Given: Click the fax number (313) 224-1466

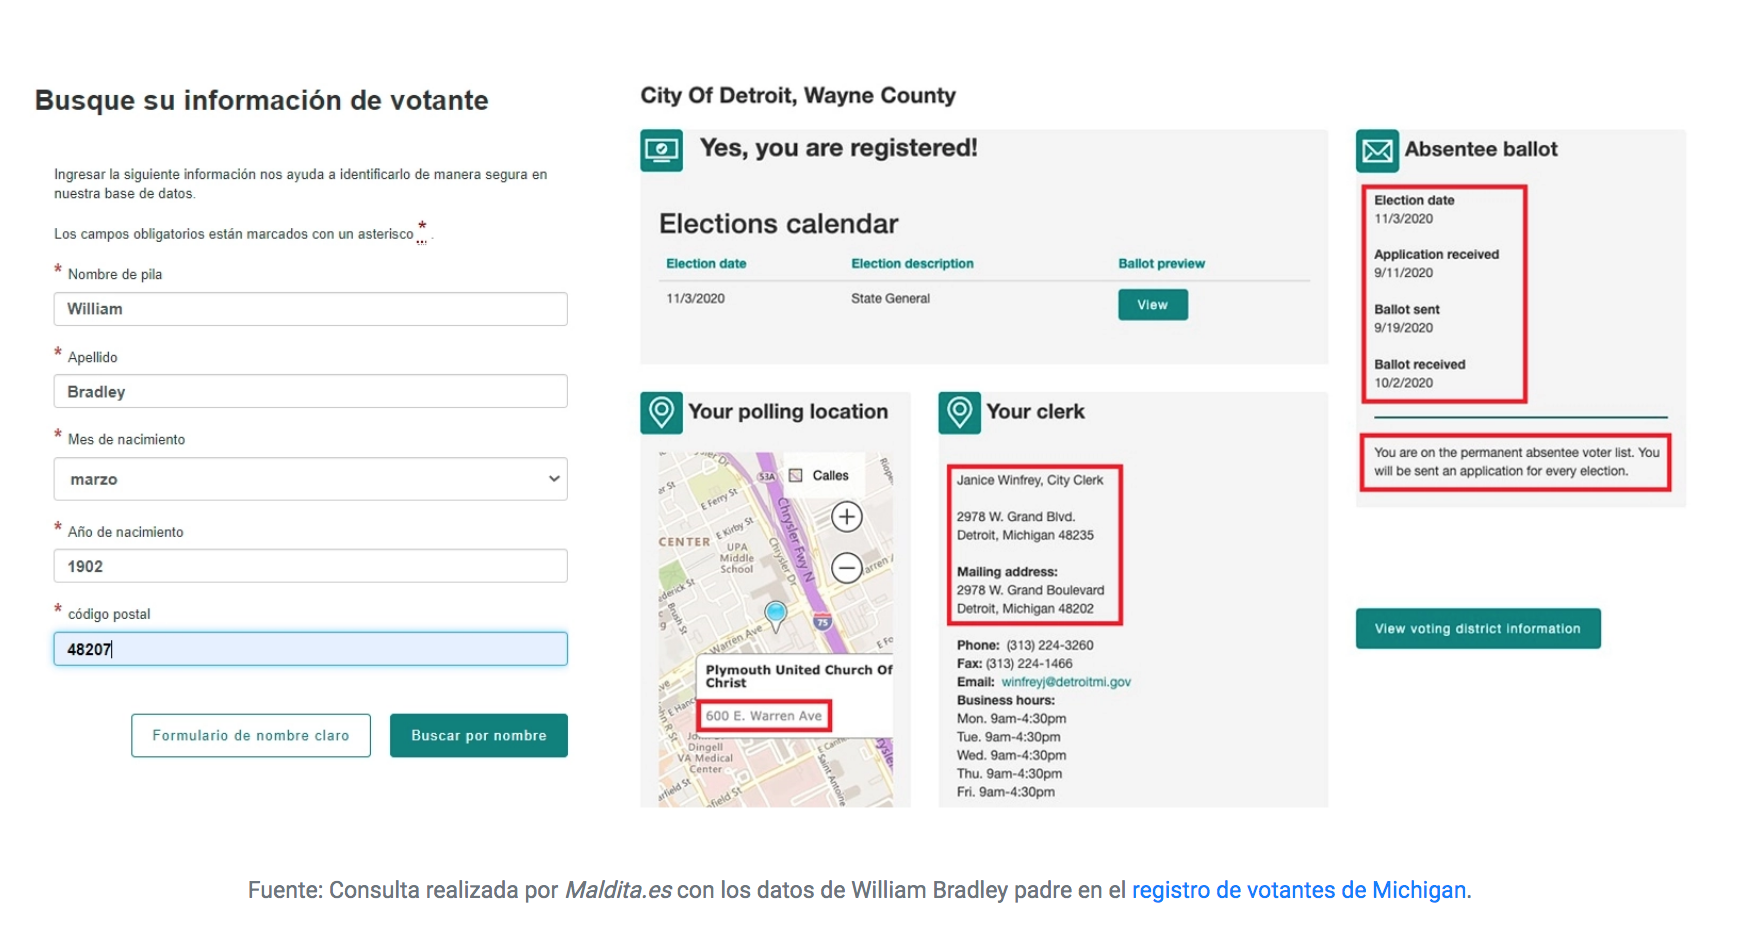Looking at the screenshot, I should pos(1029,664).
